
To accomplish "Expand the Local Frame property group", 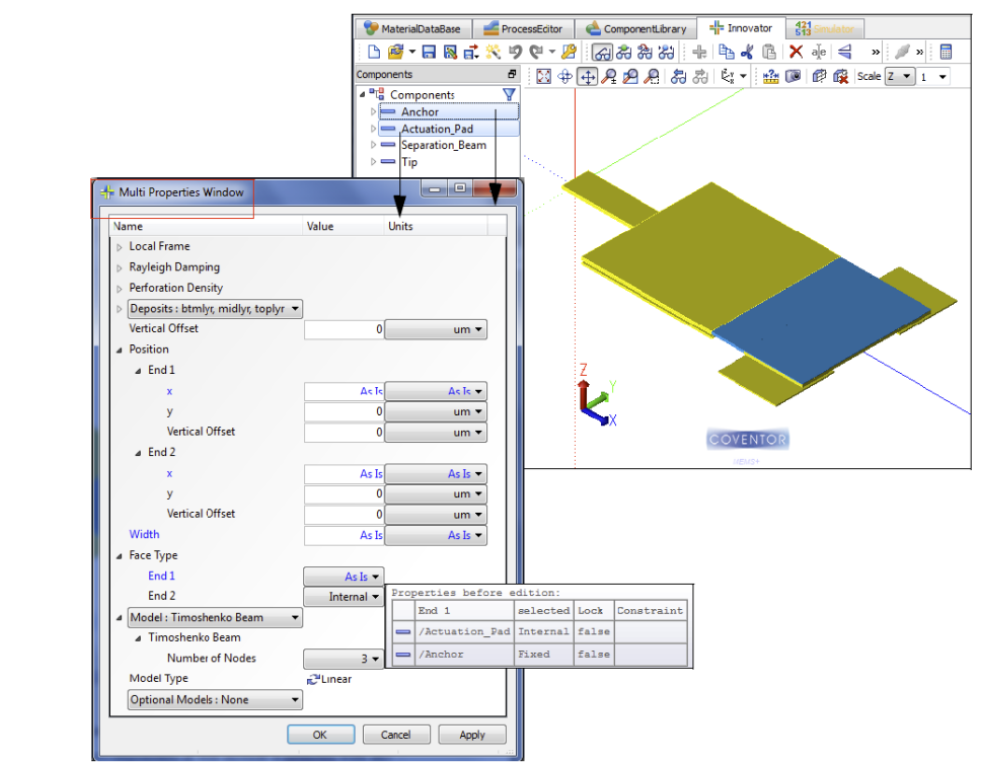I will tap(119, 247).
